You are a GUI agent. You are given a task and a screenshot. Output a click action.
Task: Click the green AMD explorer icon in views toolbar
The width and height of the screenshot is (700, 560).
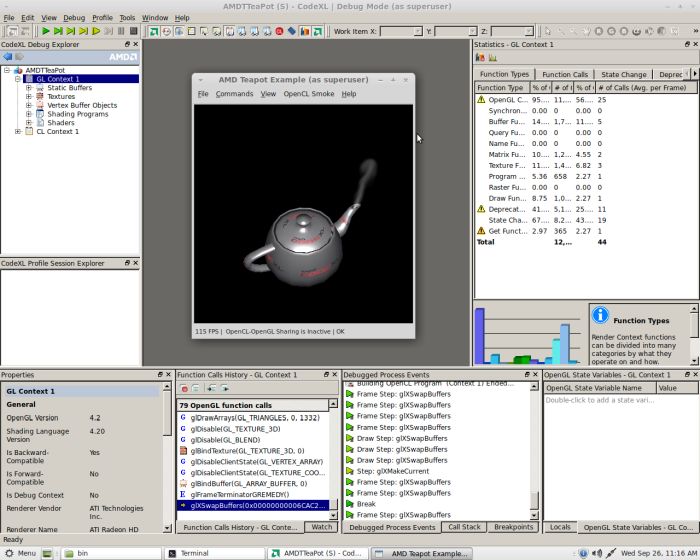(154, 31)
